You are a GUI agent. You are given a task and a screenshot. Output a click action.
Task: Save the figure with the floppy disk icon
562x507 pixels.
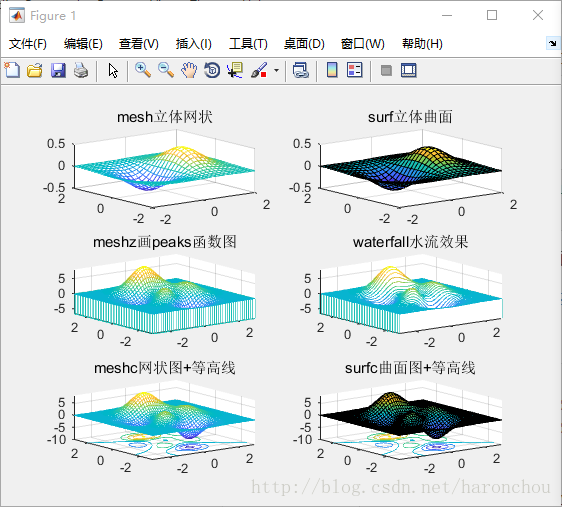tap(58, 70)
